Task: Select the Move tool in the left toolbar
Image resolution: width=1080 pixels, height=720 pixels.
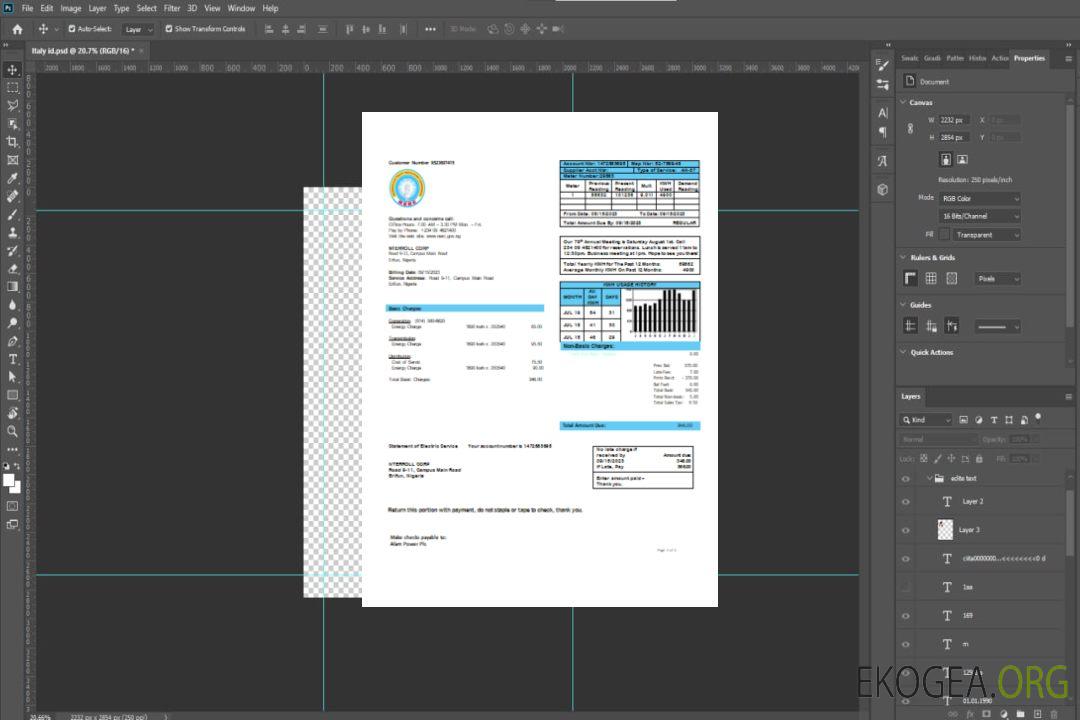Action: pyautogui.click(x=13, y=70)
